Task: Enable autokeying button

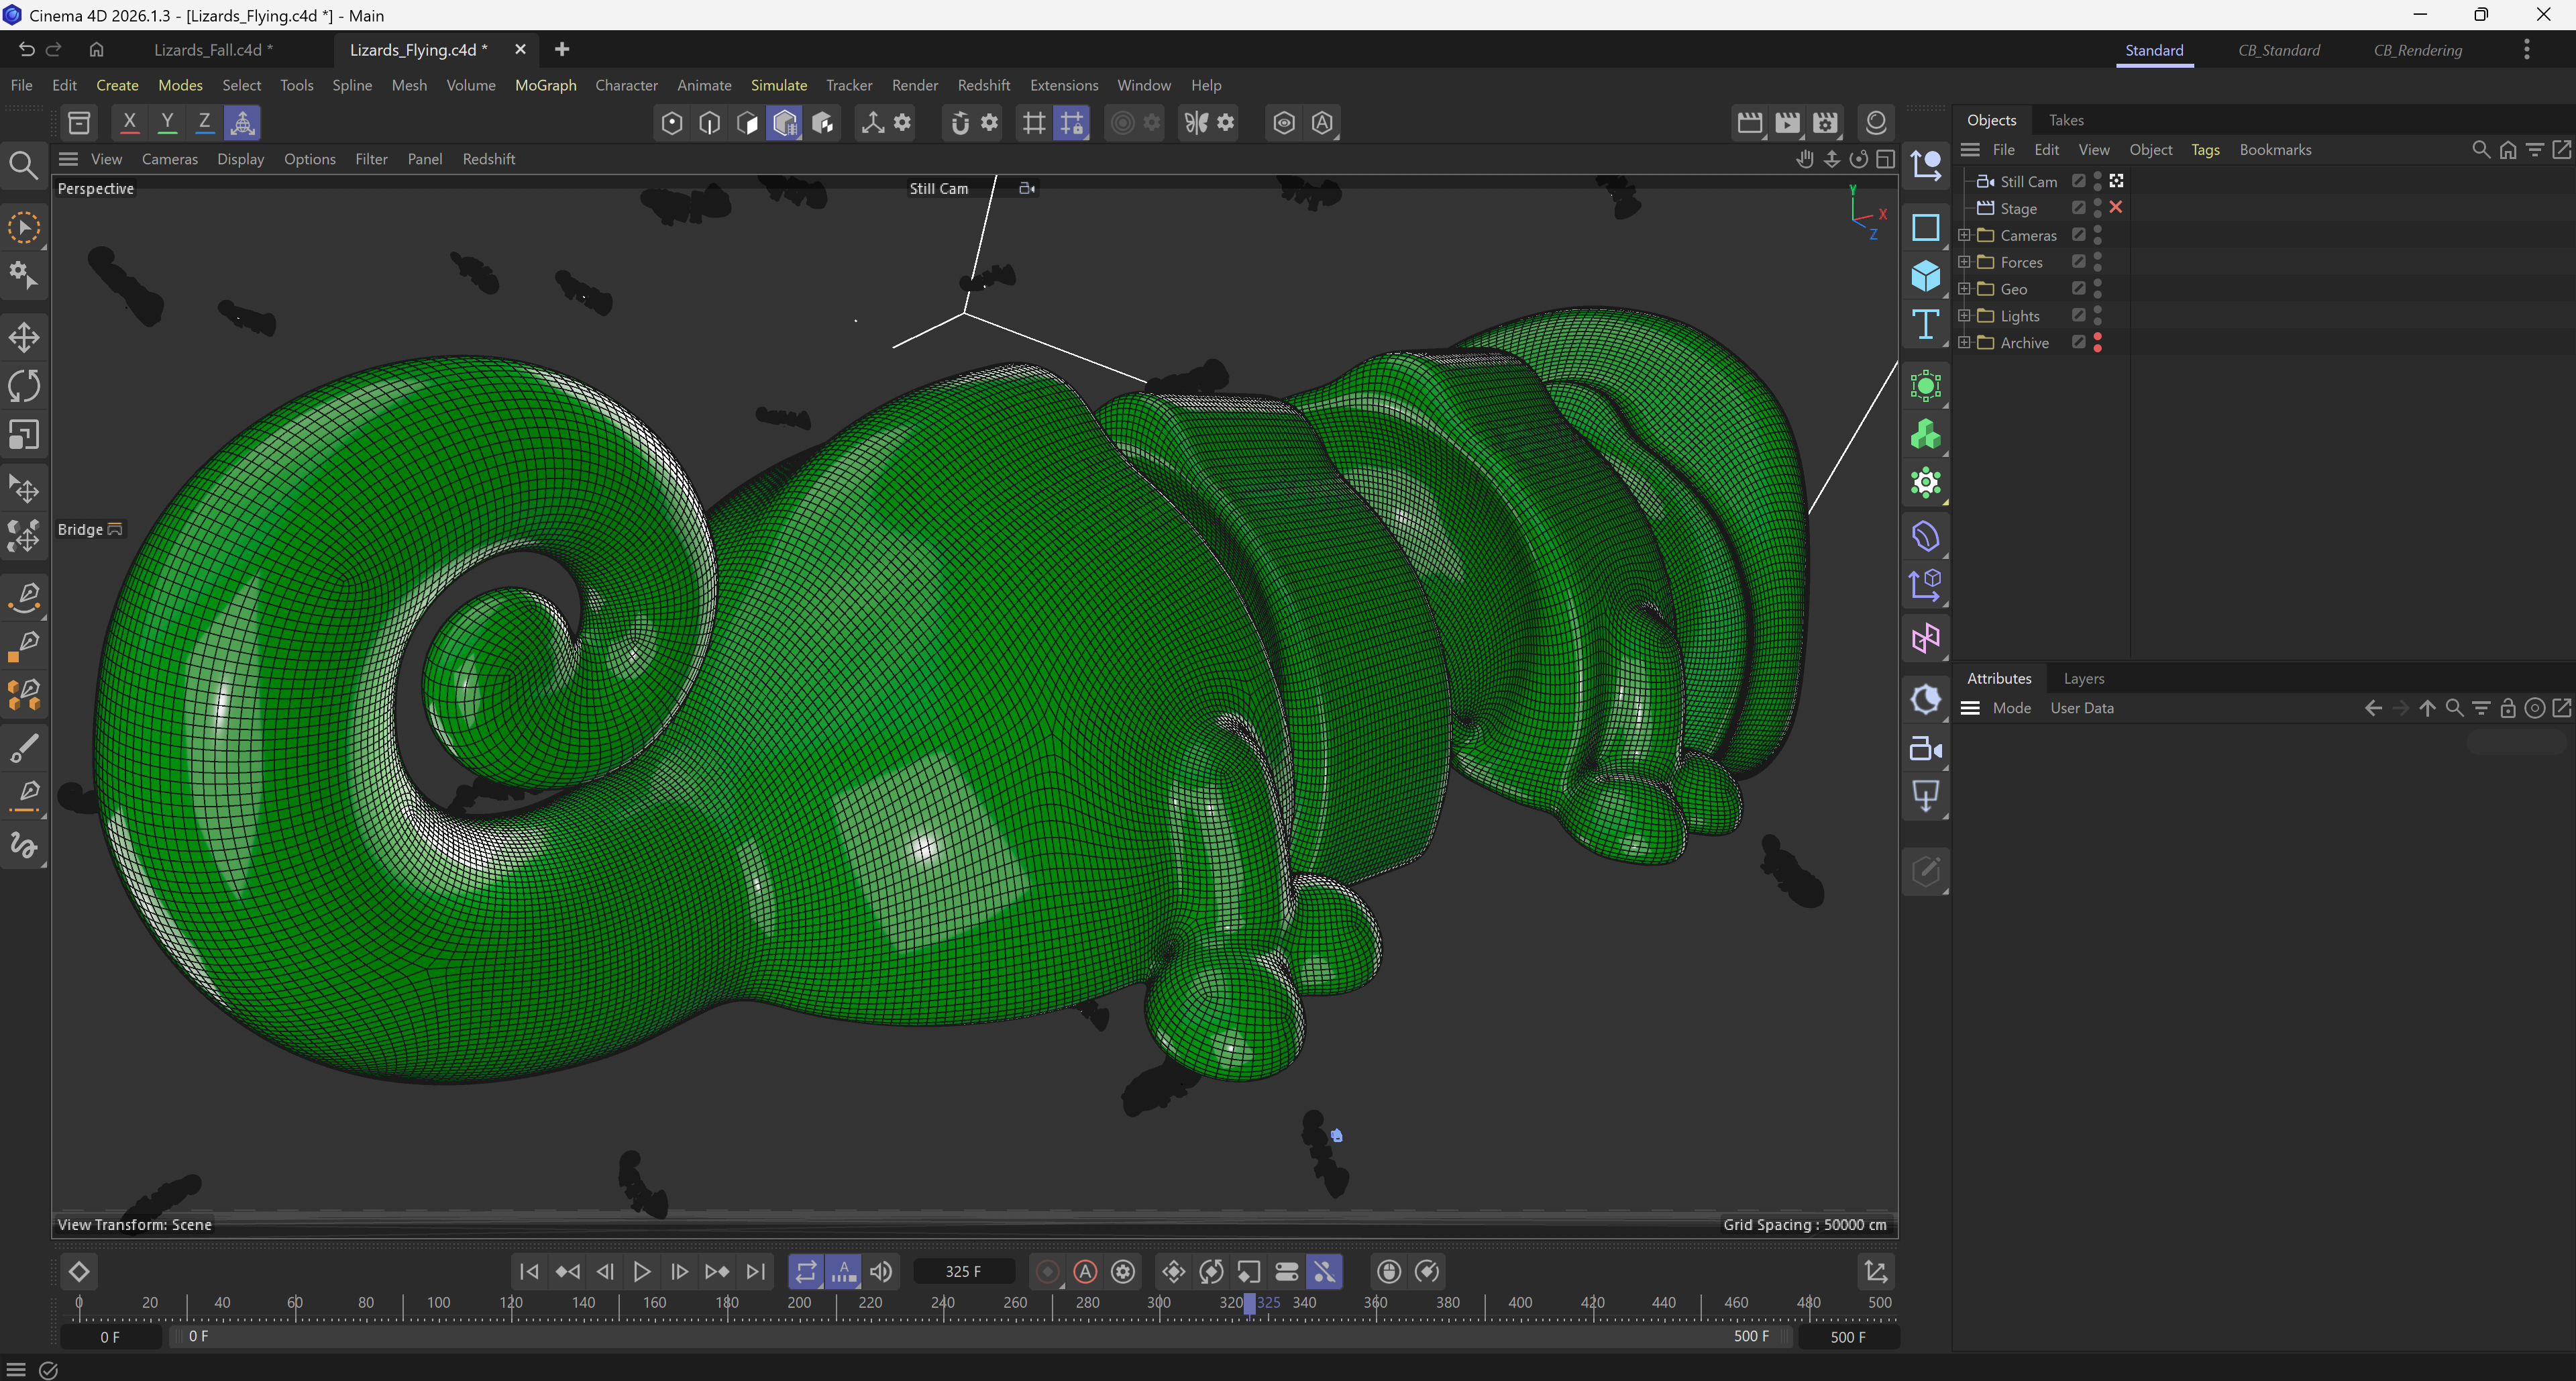Action: pyautogui.click(x=1085, y=1271)
